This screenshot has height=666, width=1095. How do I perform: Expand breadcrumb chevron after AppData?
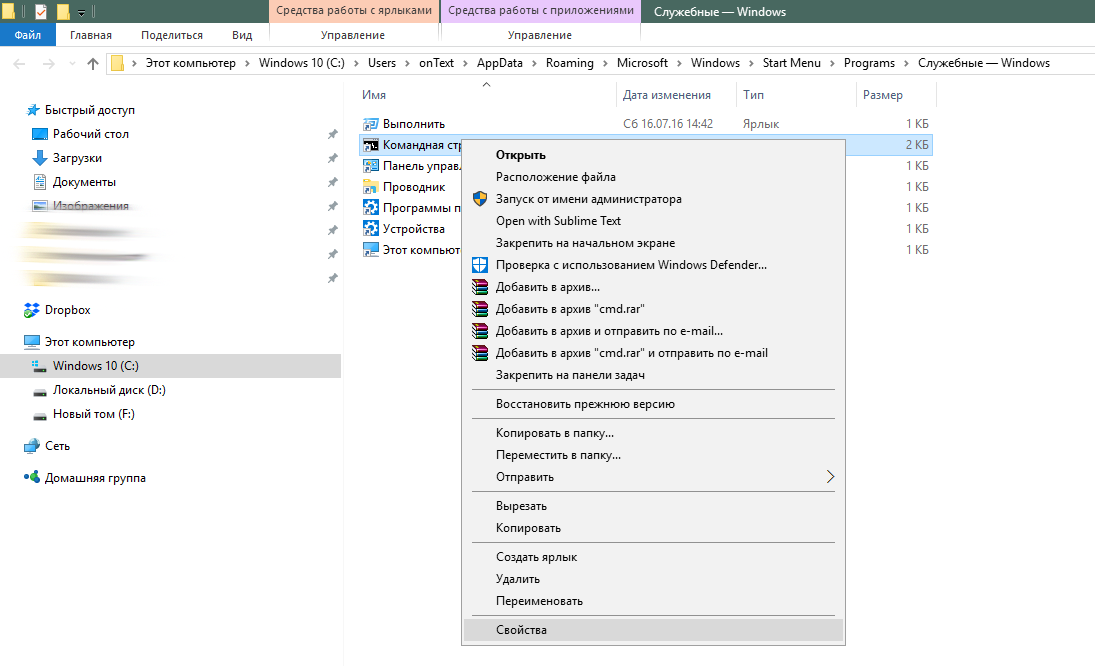(x=534, y=64)
